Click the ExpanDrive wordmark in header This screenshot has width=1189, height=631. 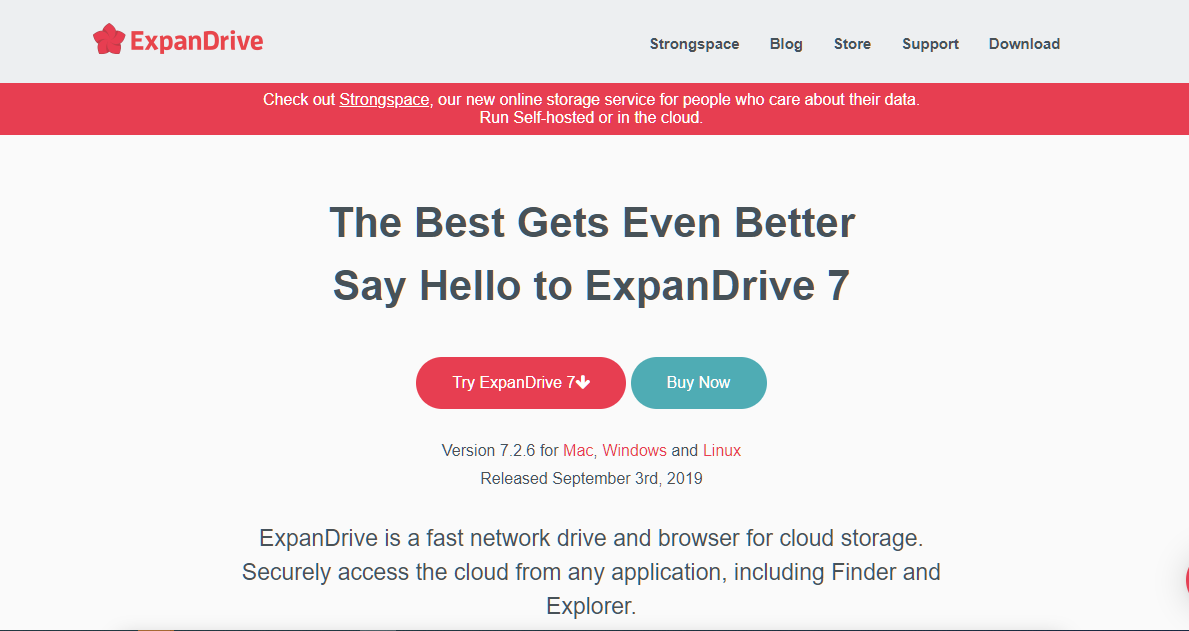tap(196, 40)
